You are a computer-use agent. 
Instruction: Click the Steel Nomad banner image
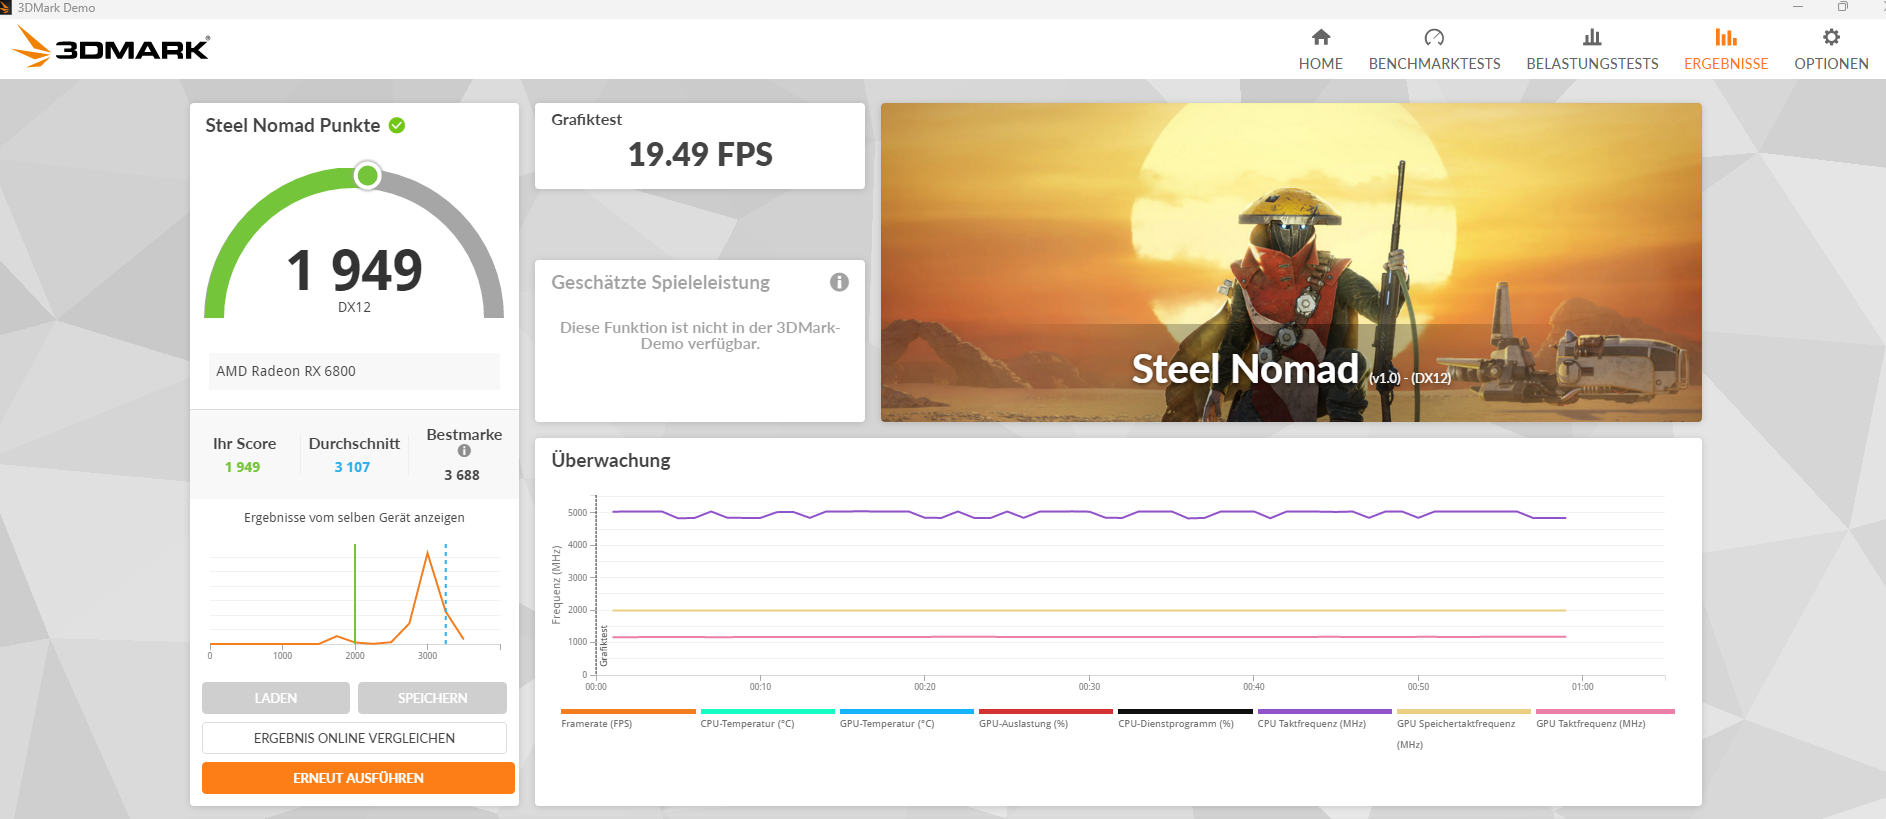[x=1291, y=262]
